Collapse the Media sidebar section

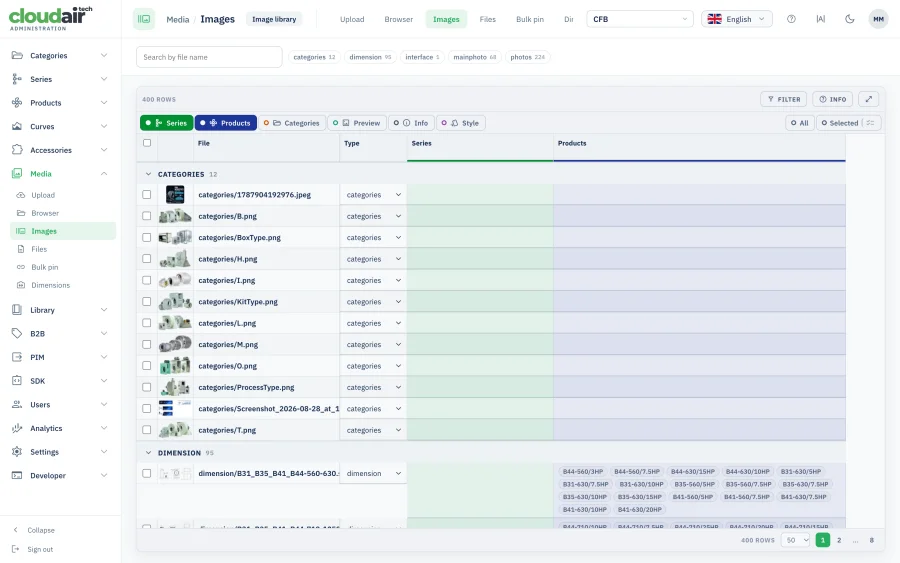104,173
